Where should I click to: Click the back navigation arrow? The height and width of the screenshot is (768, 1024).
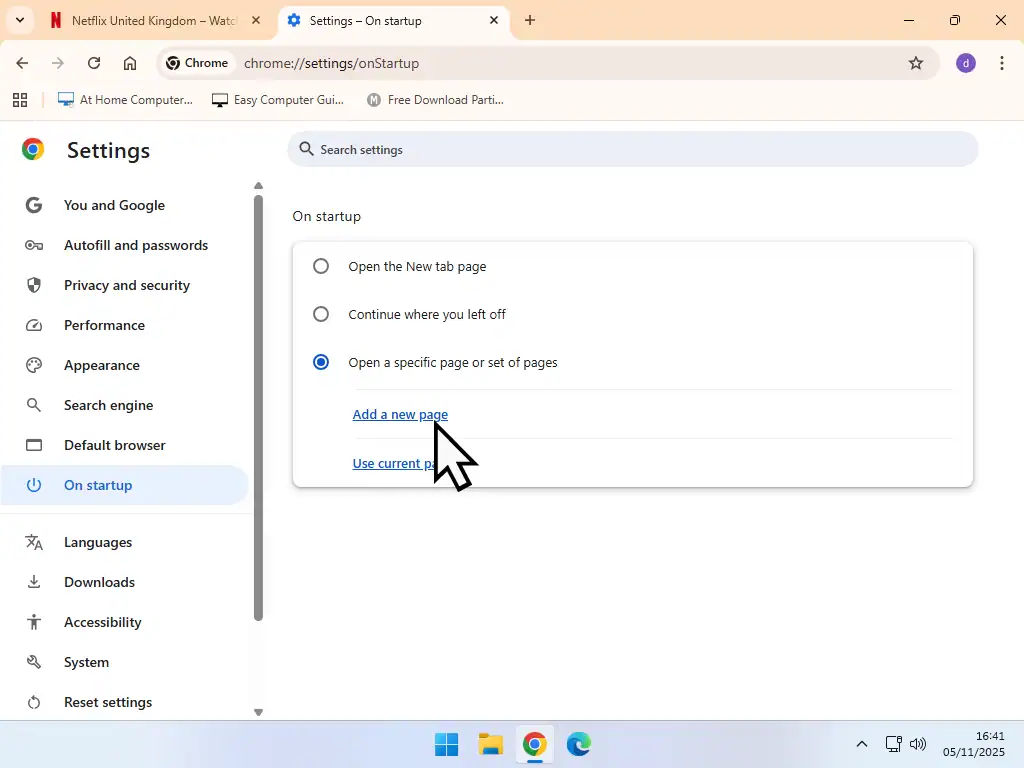(x=22, y=63)
